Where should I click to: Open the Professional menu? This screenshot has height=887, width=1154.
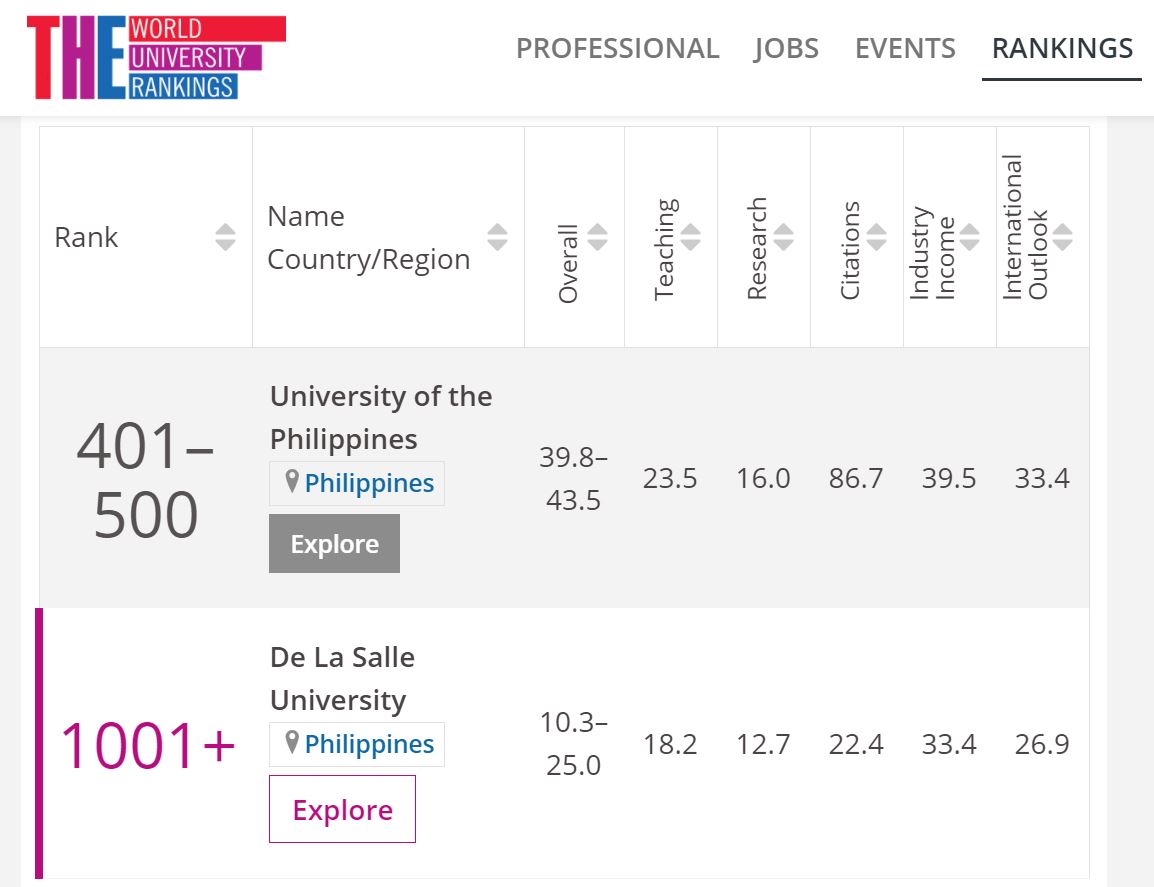(x=617, y=49)
